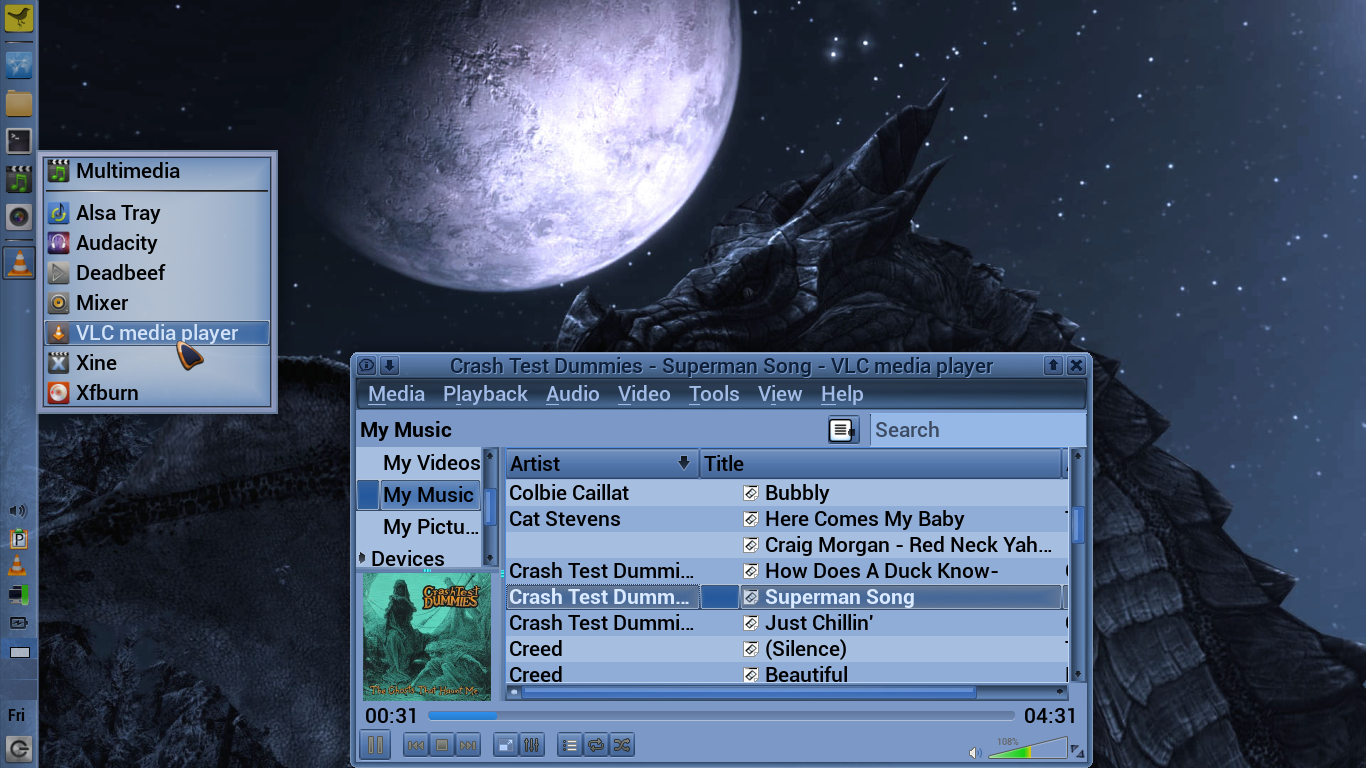Image resolution: width=1366 pixels, height=768 pixels.
Task: Click the sidebar tree scrollbar
Action: (490, 507)
